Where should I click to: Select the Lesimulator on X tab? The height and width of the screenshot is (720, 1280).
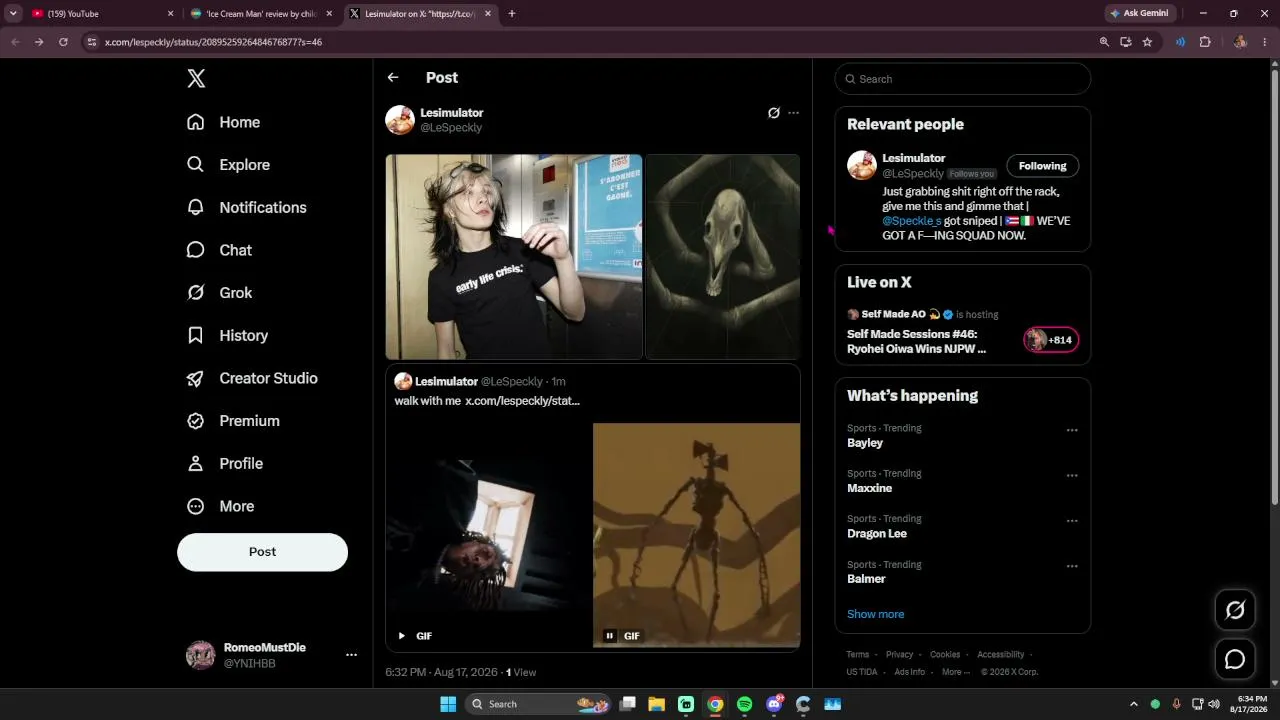[x=420, y=14]
